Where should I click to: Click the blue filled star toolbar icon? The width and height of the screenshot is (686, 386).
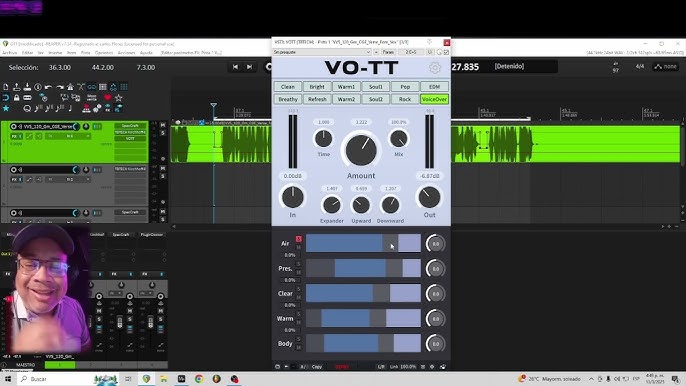click(6, 108)
